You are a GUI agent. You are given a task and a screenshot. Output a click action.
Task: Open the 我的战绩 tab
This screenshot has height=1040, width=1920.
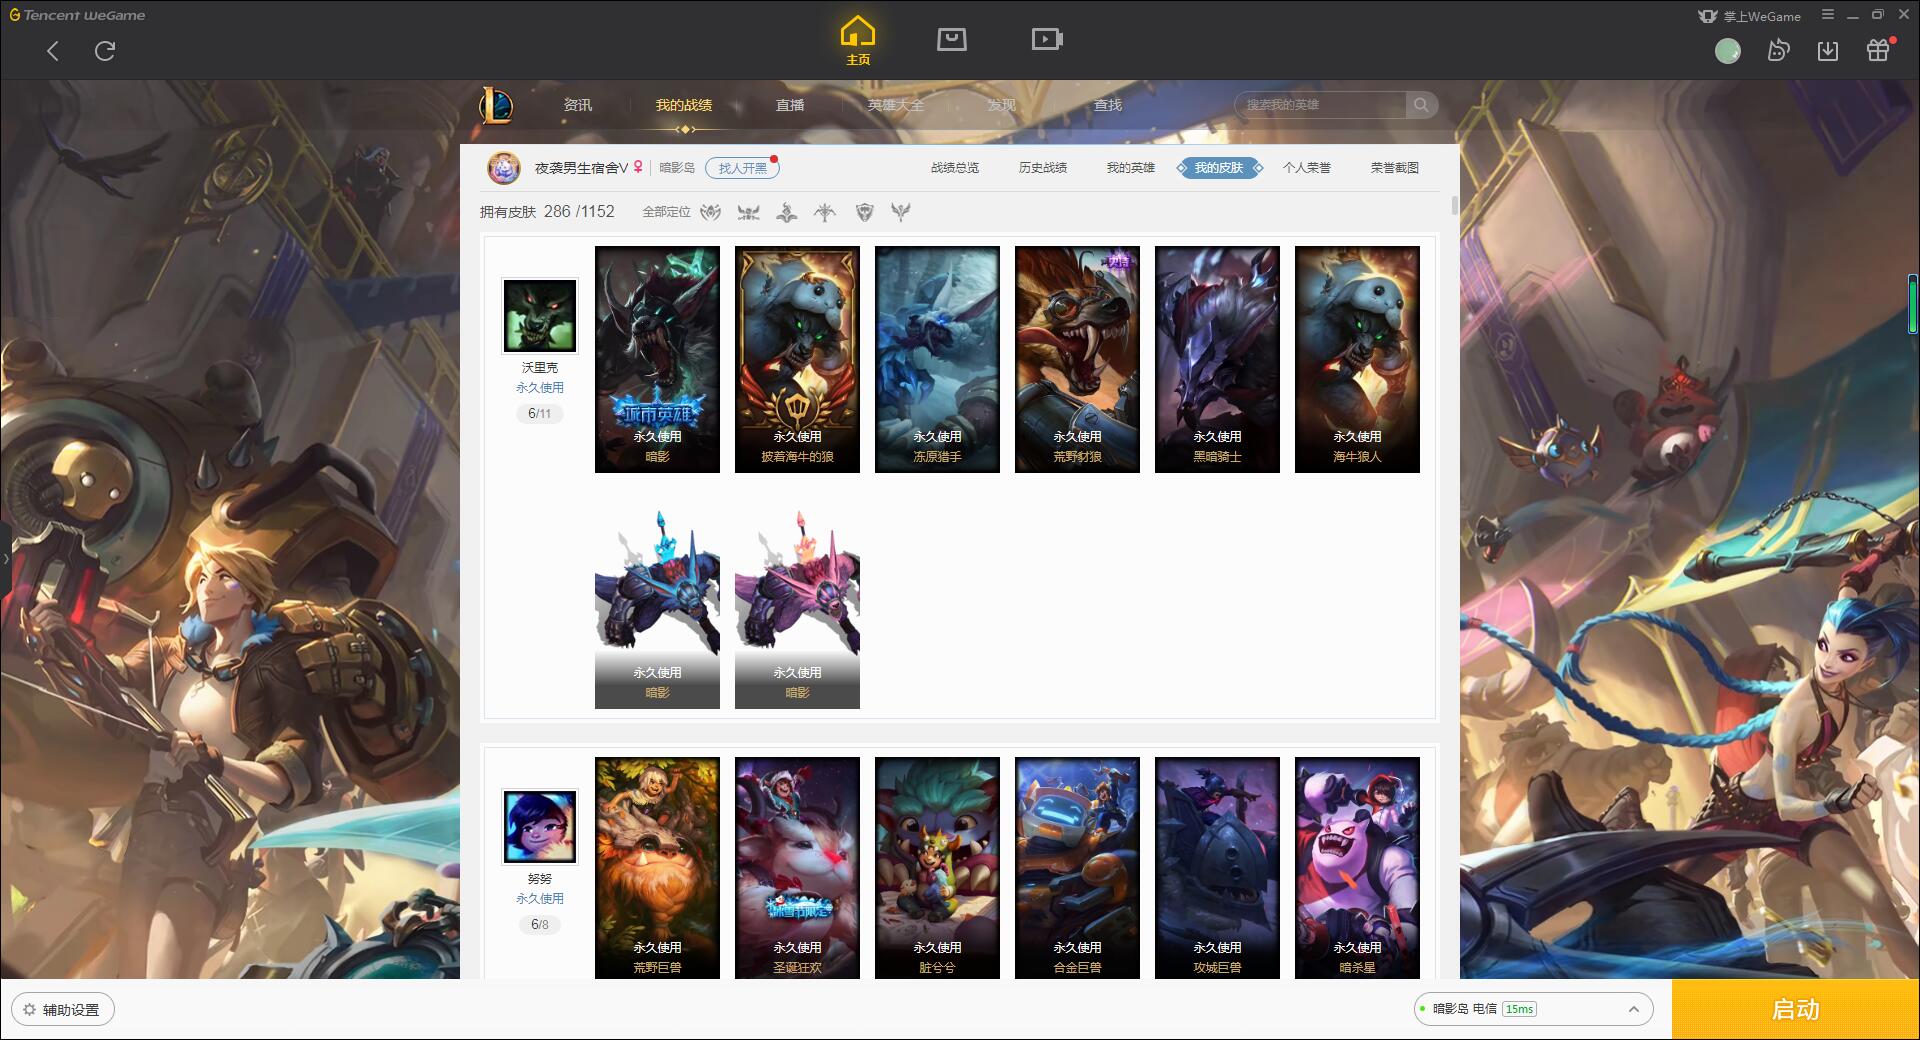click(x=684, y=105)
